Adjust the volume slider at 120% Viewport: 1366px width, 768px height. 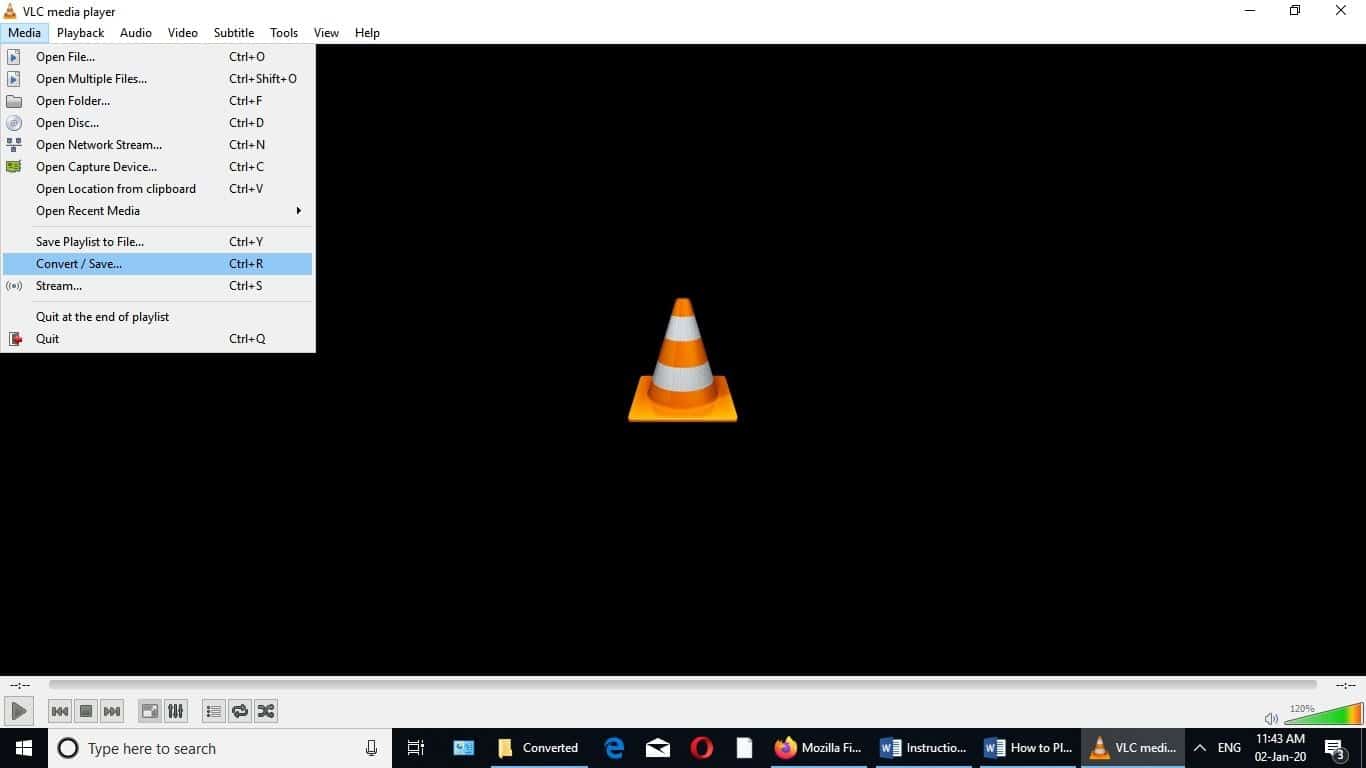click(x=1325, y=713)
